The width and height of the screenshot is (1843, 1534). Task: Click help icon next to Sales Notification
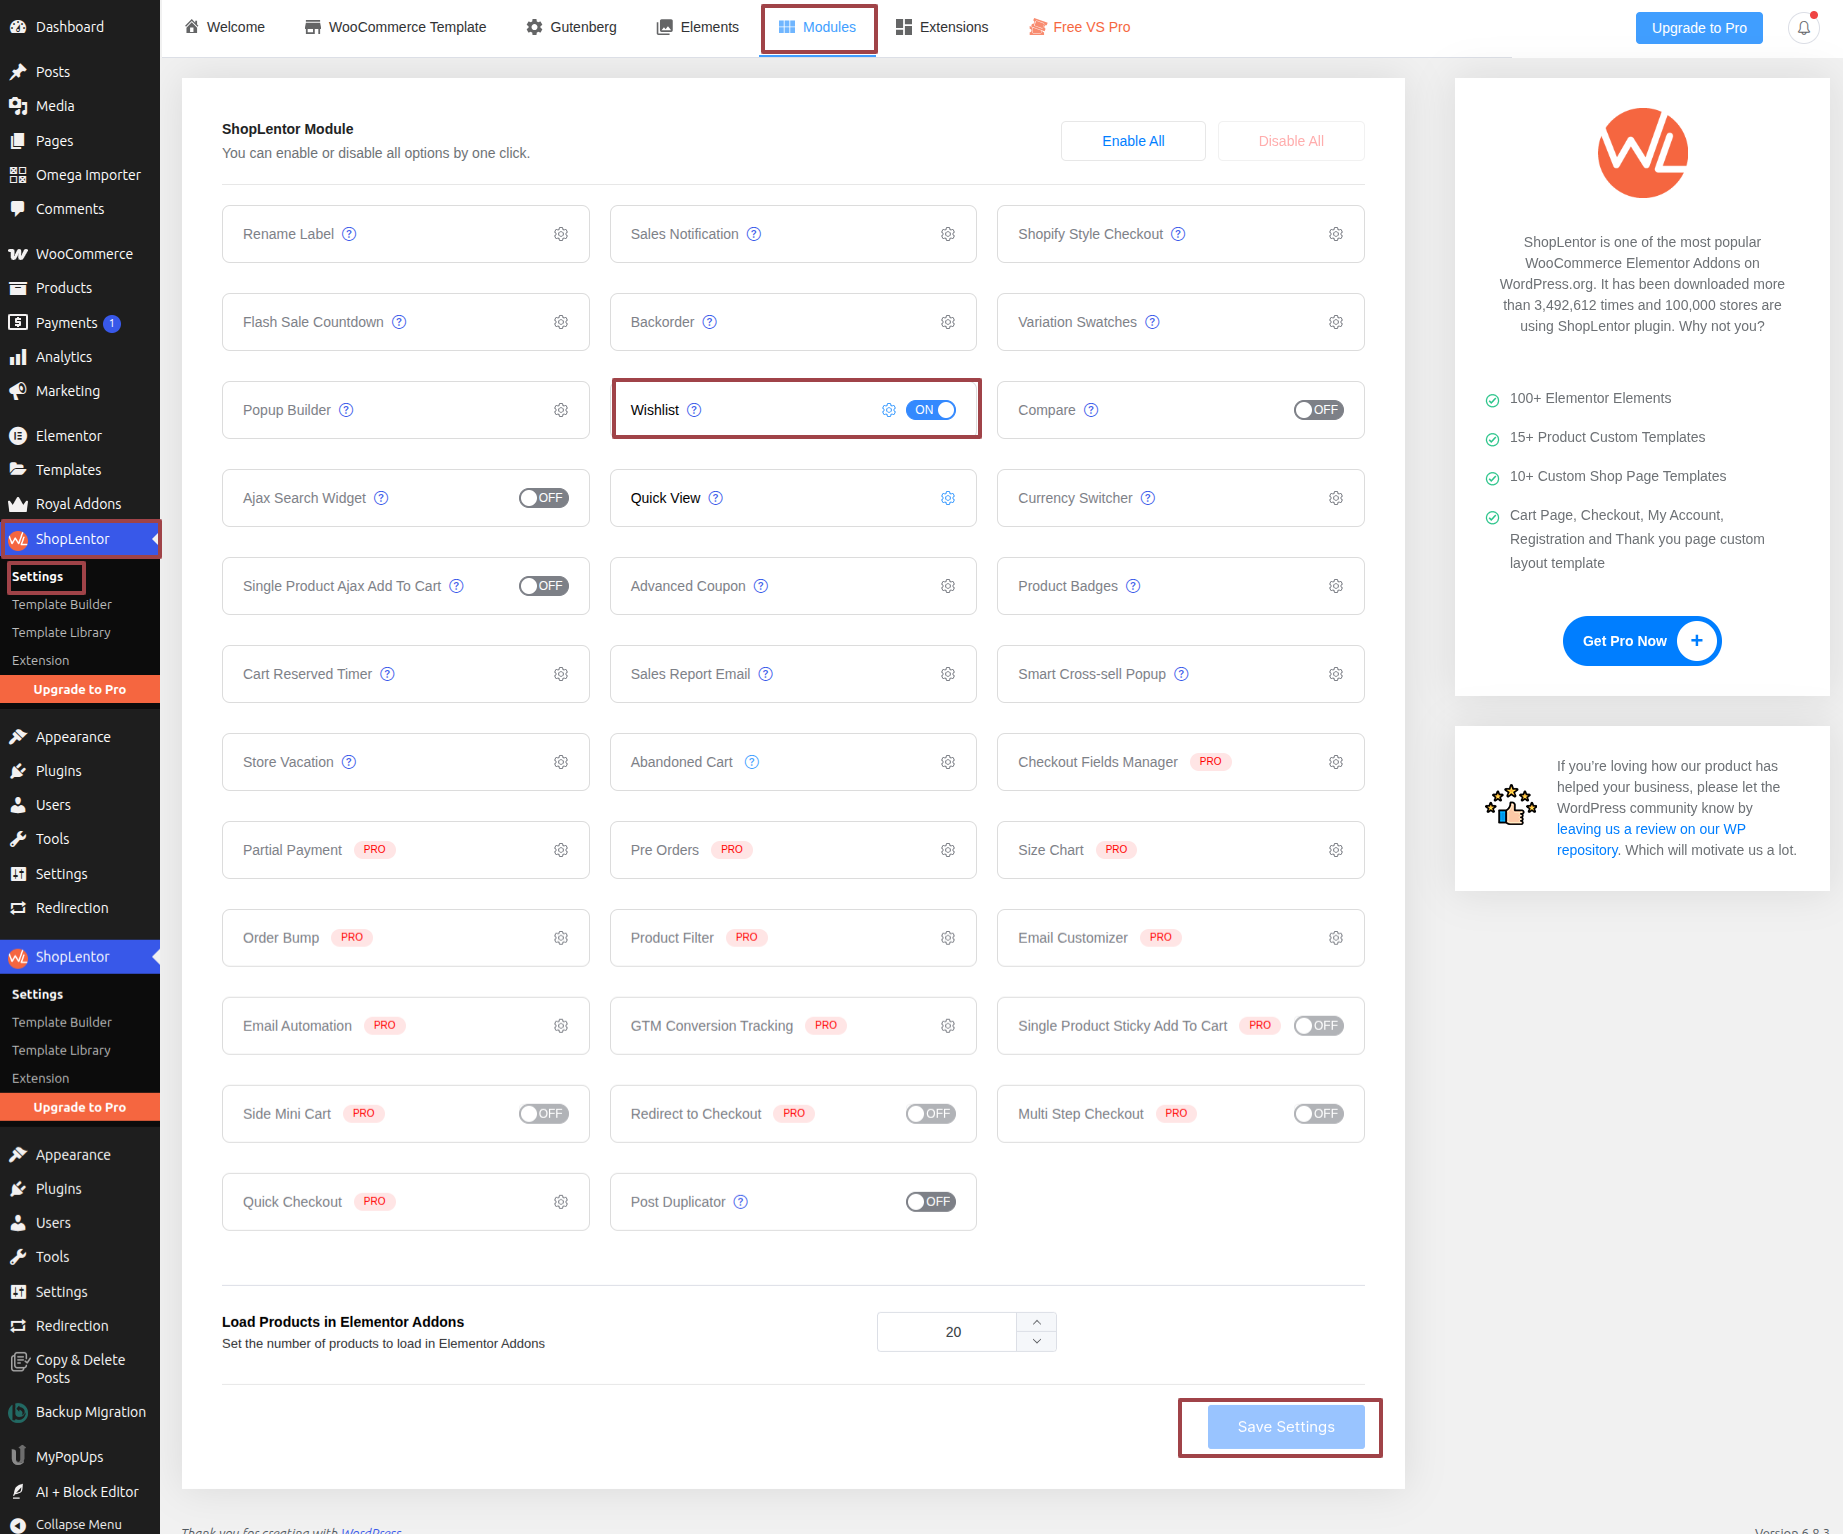tap(754, 234)
